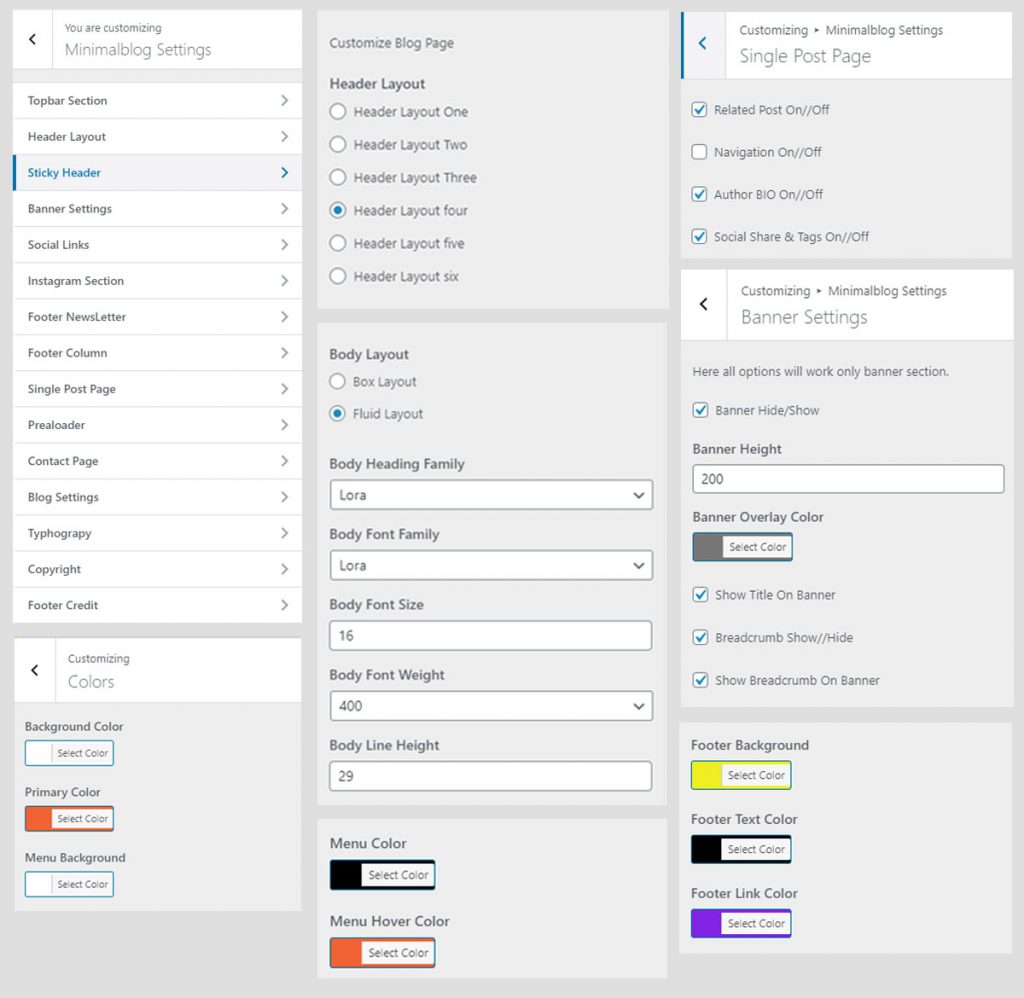Open the Copyright section
This screenshot has width=1024, height=998.
157,569
